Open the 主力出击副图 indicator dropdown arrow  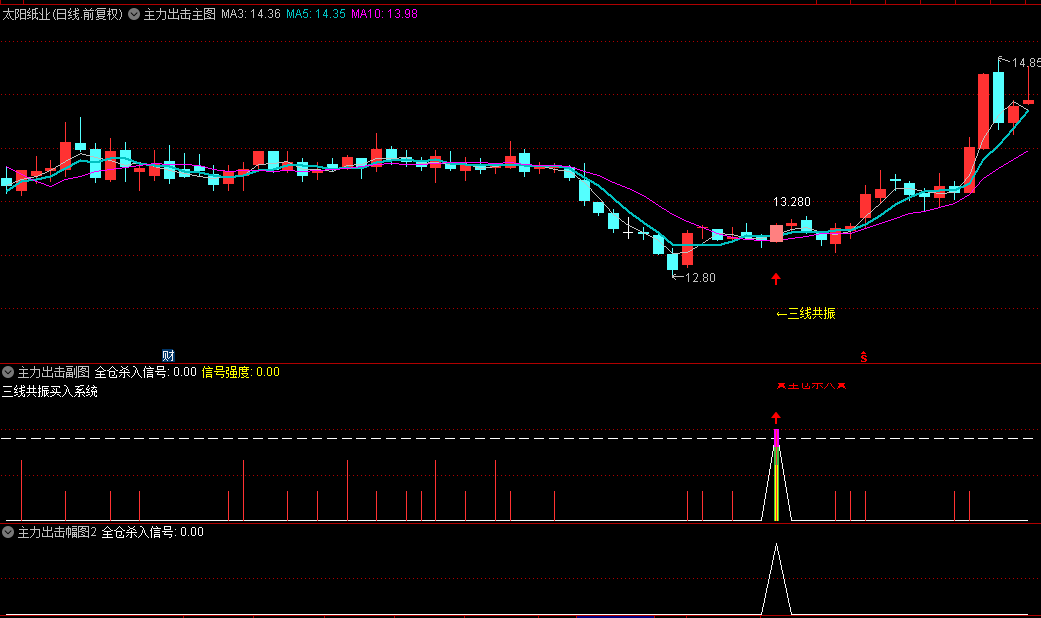tap(8, 372)
